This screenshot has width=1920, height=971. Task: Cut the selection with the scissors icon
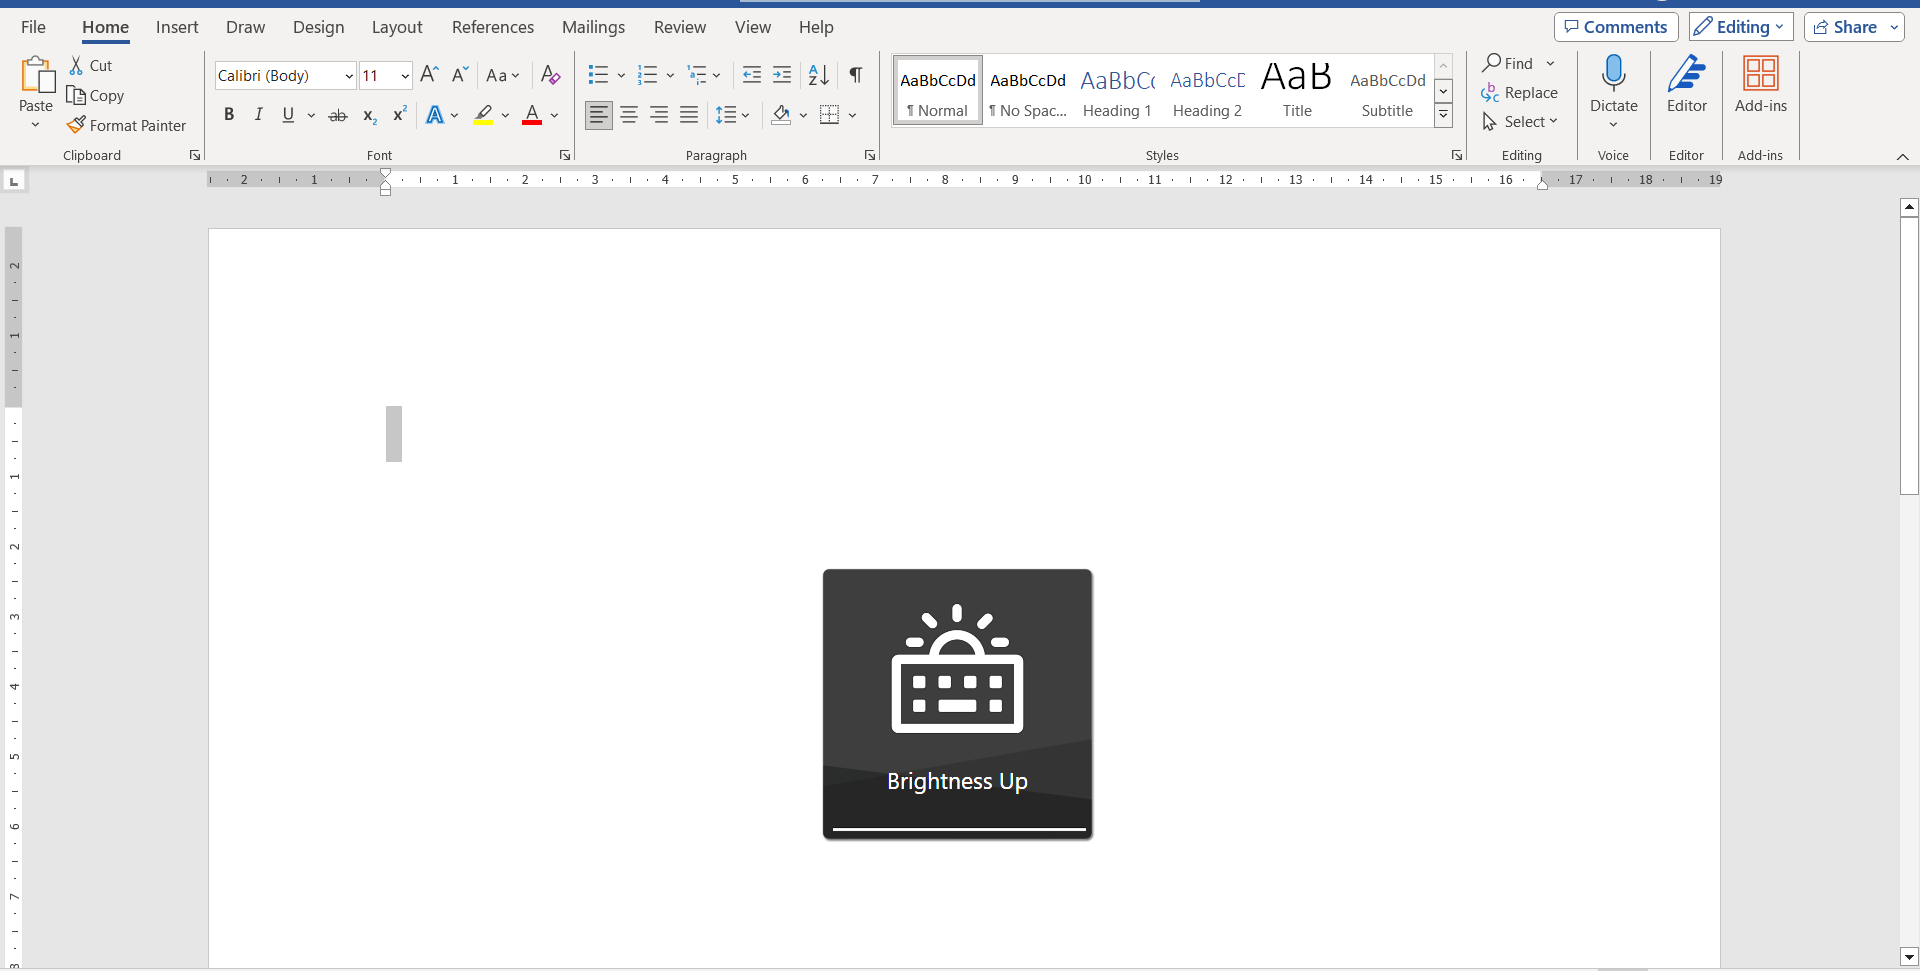(76, 65)
